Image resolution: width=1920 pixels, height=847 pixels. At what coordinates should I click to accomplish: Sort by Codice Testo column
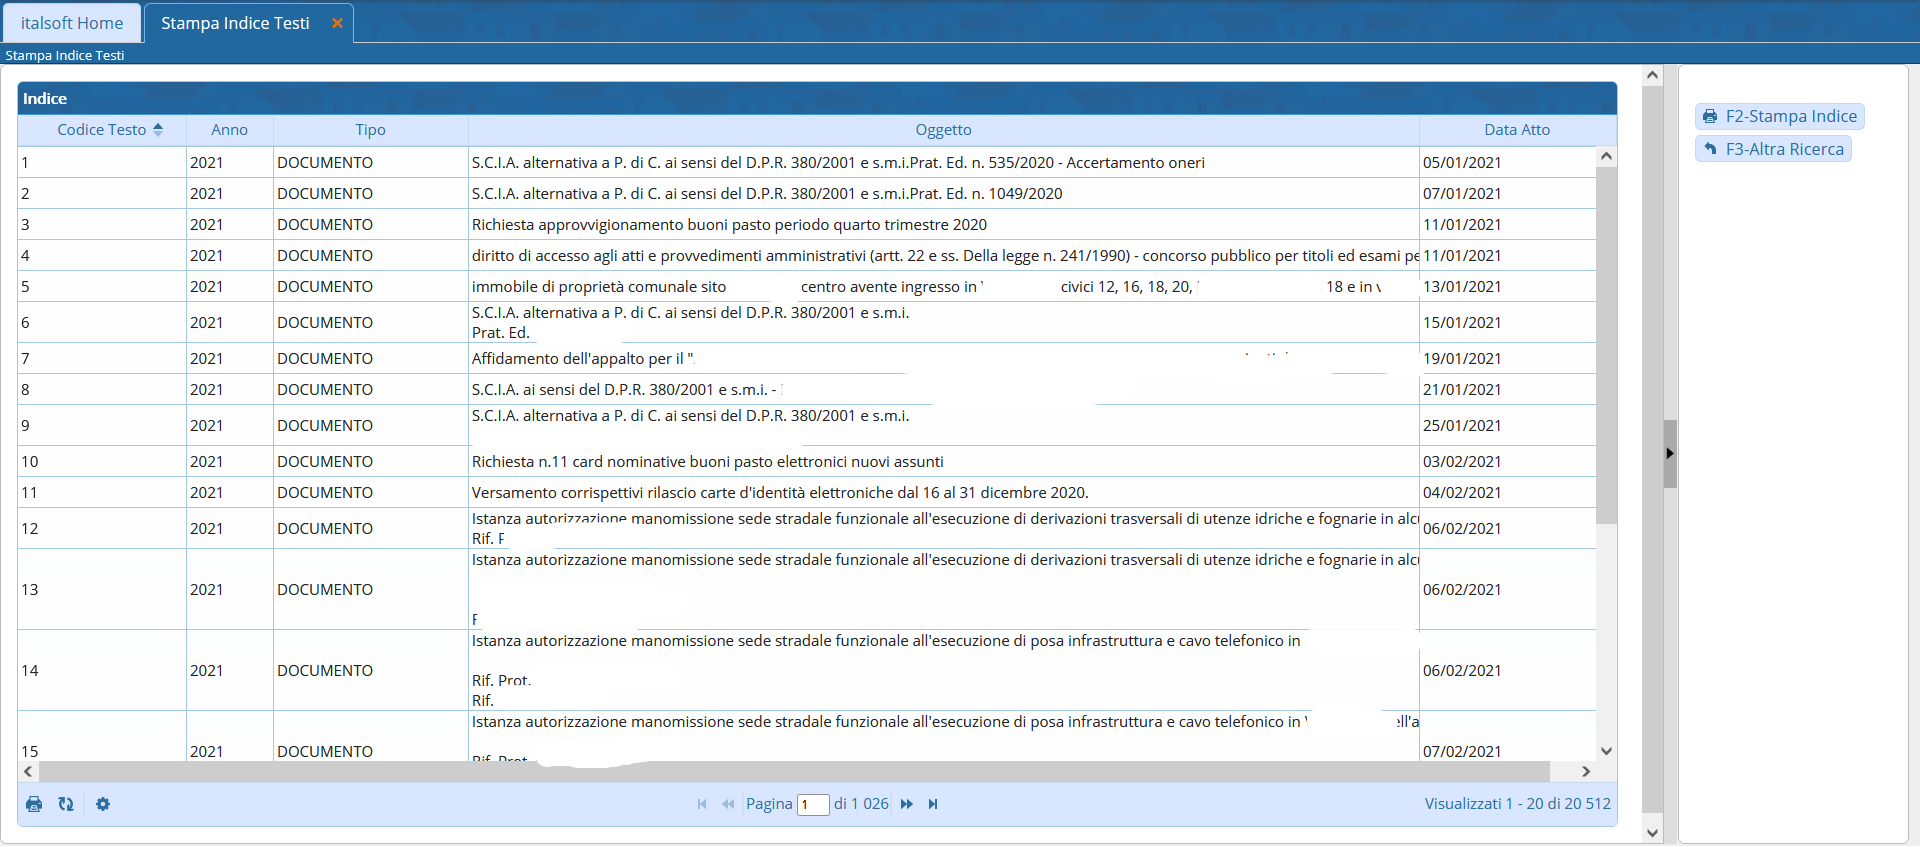(x=102, y=130)
